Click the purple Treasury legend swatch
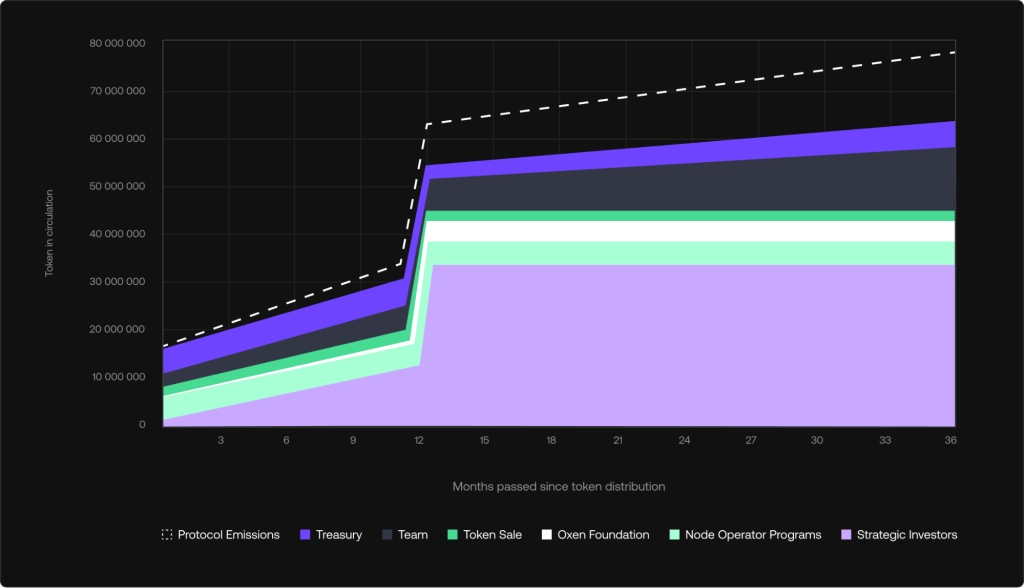This screenshot has width=1024, height=588. click(306, 535)
